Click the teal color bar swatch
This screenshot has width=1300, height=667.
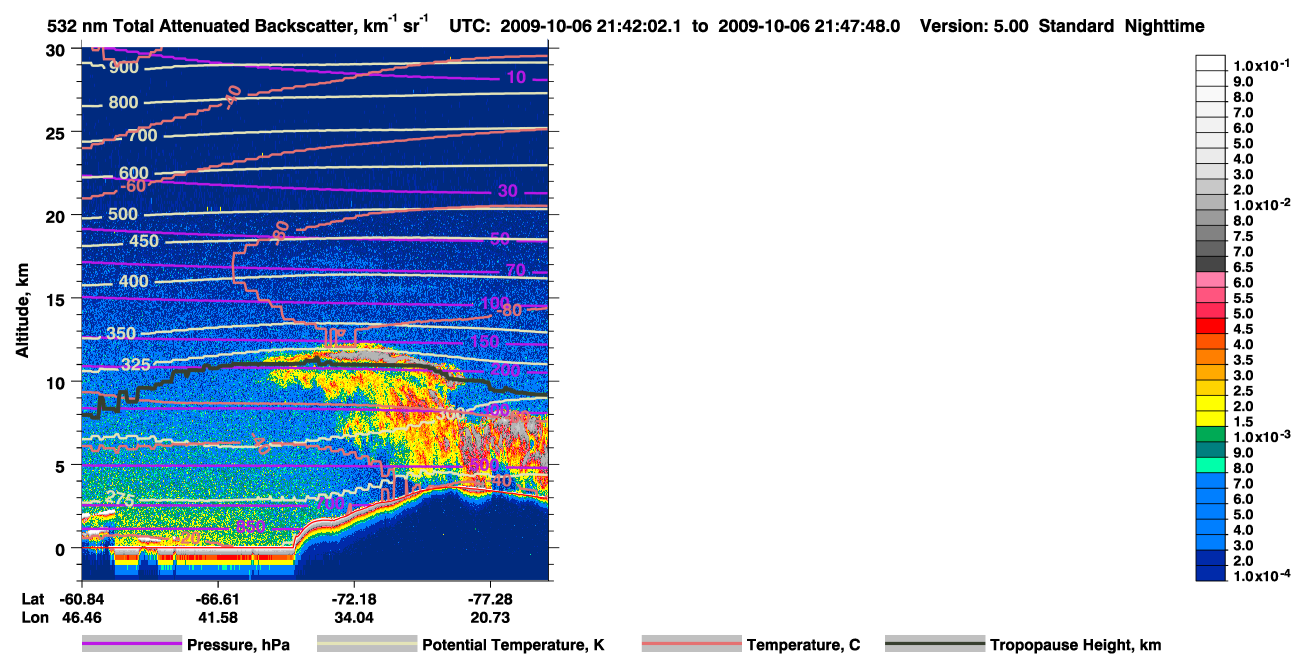pos(1210,451)
